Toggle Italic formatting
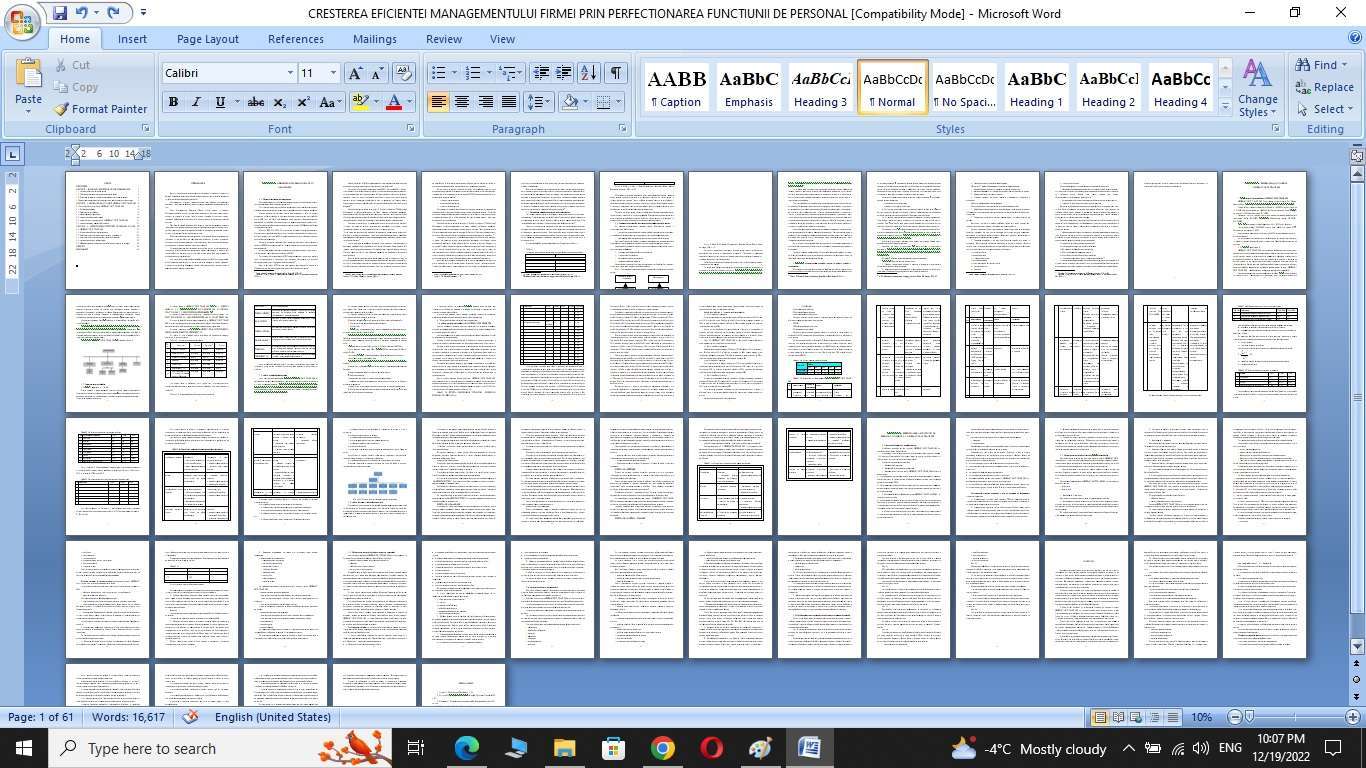The width and height of the screenshot is (1366, 768). pyautogui.click(x=196, y=102)
